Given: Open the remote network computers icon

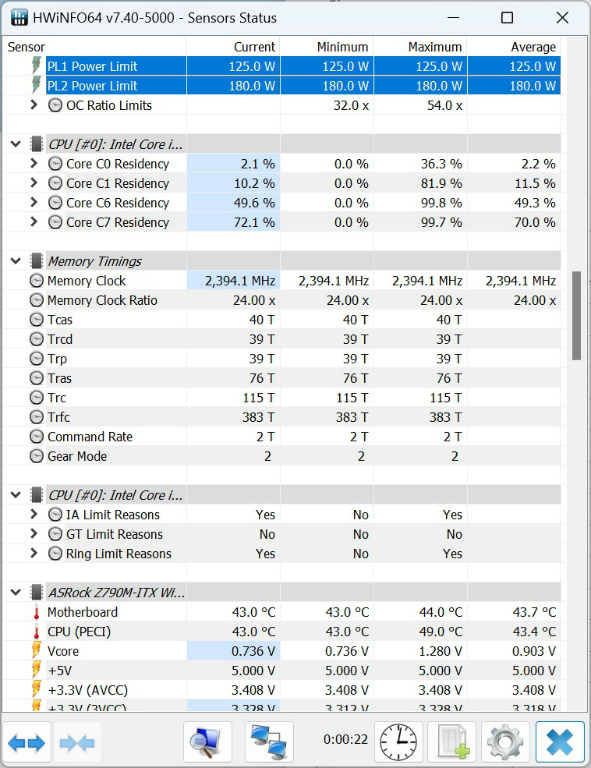Looking at the screenshot, I should pyautogui.click(x=269, y=743).
